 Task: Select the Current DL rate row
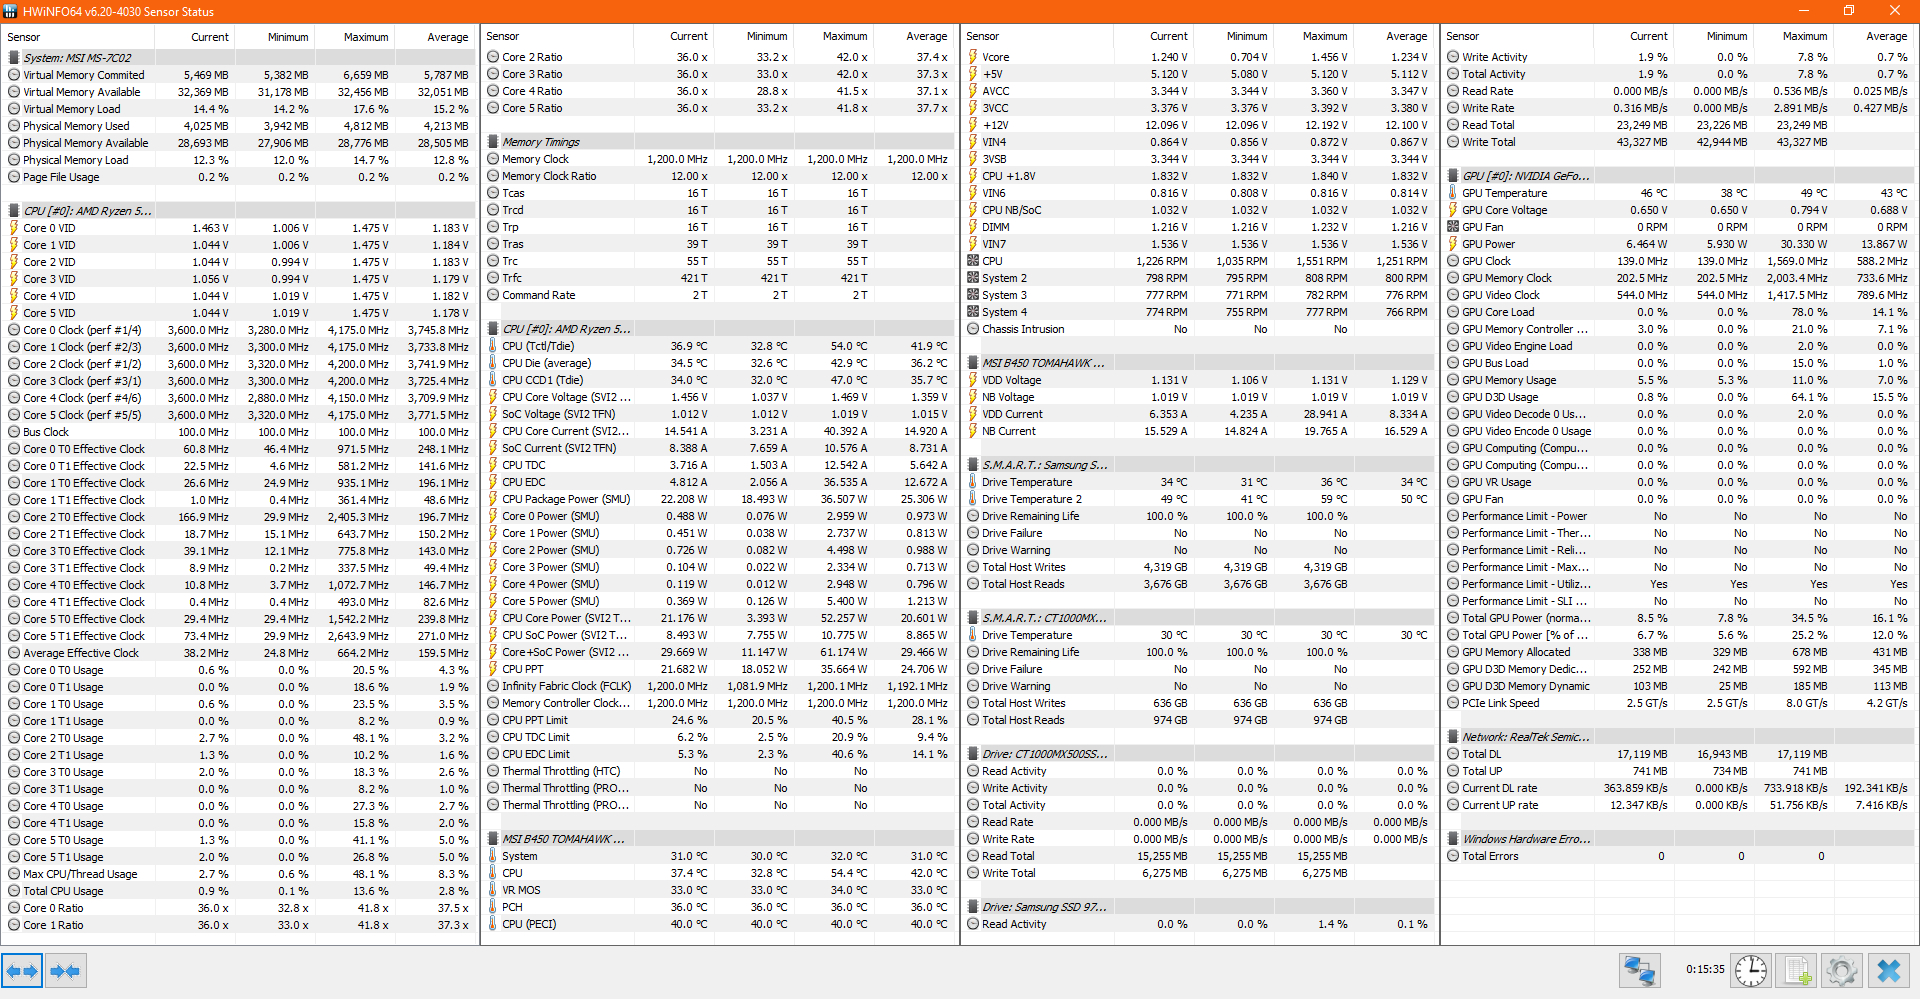tap(1678, 788)
